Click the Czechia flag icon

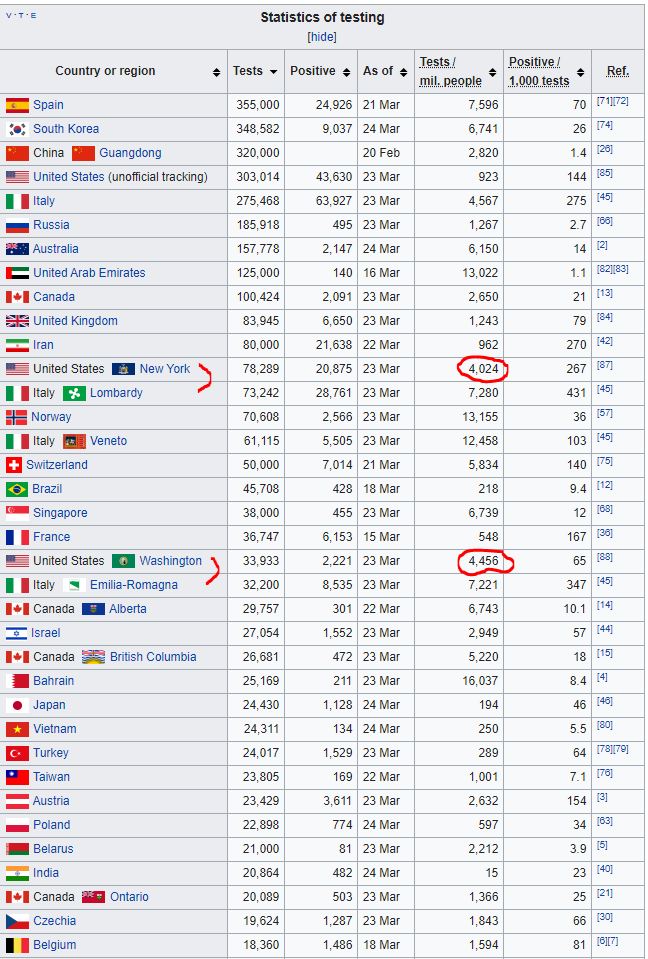pyautogui.click(x=17, y=921)
